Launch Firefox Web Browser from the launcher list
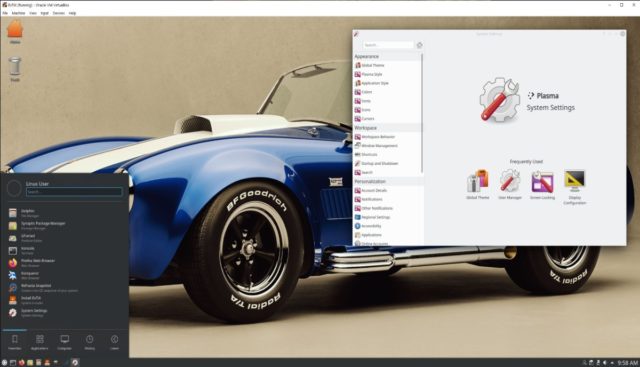Screen dimensions: 640x367 tap(65, 262)
